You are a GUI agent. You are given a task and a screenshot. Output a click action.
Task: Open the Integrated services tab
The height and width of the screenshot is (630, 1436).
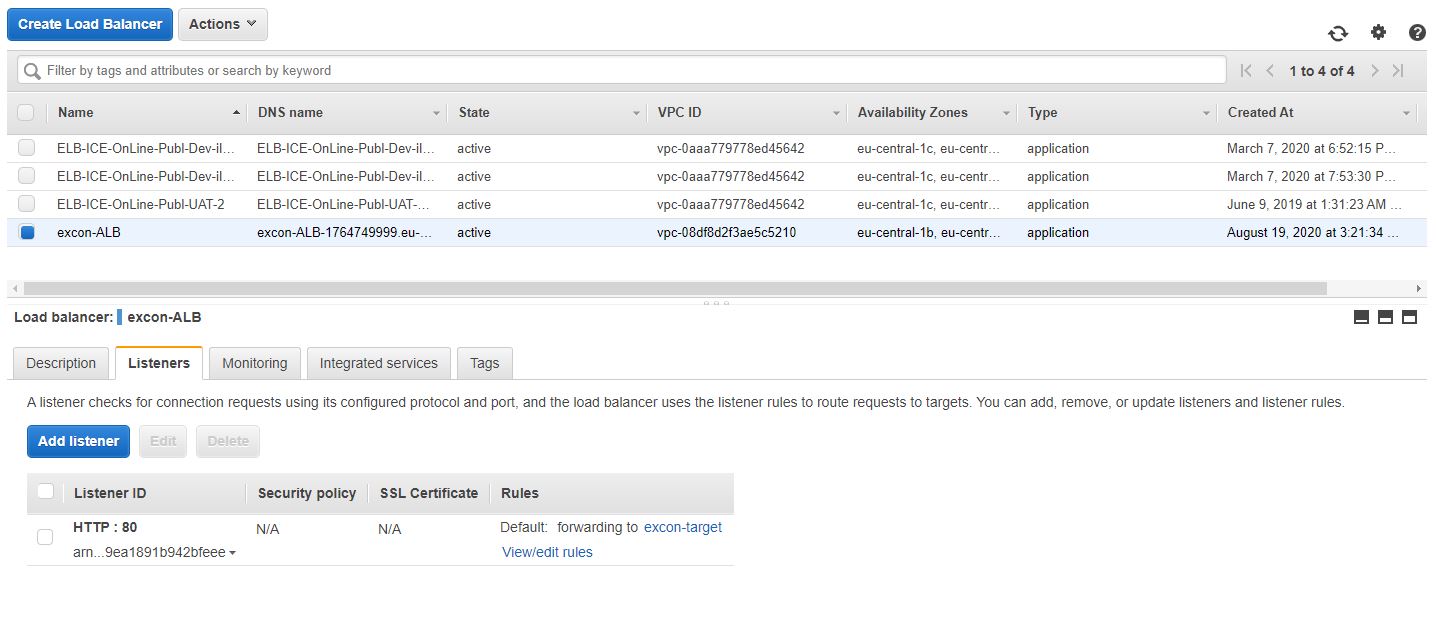point(378,363)
